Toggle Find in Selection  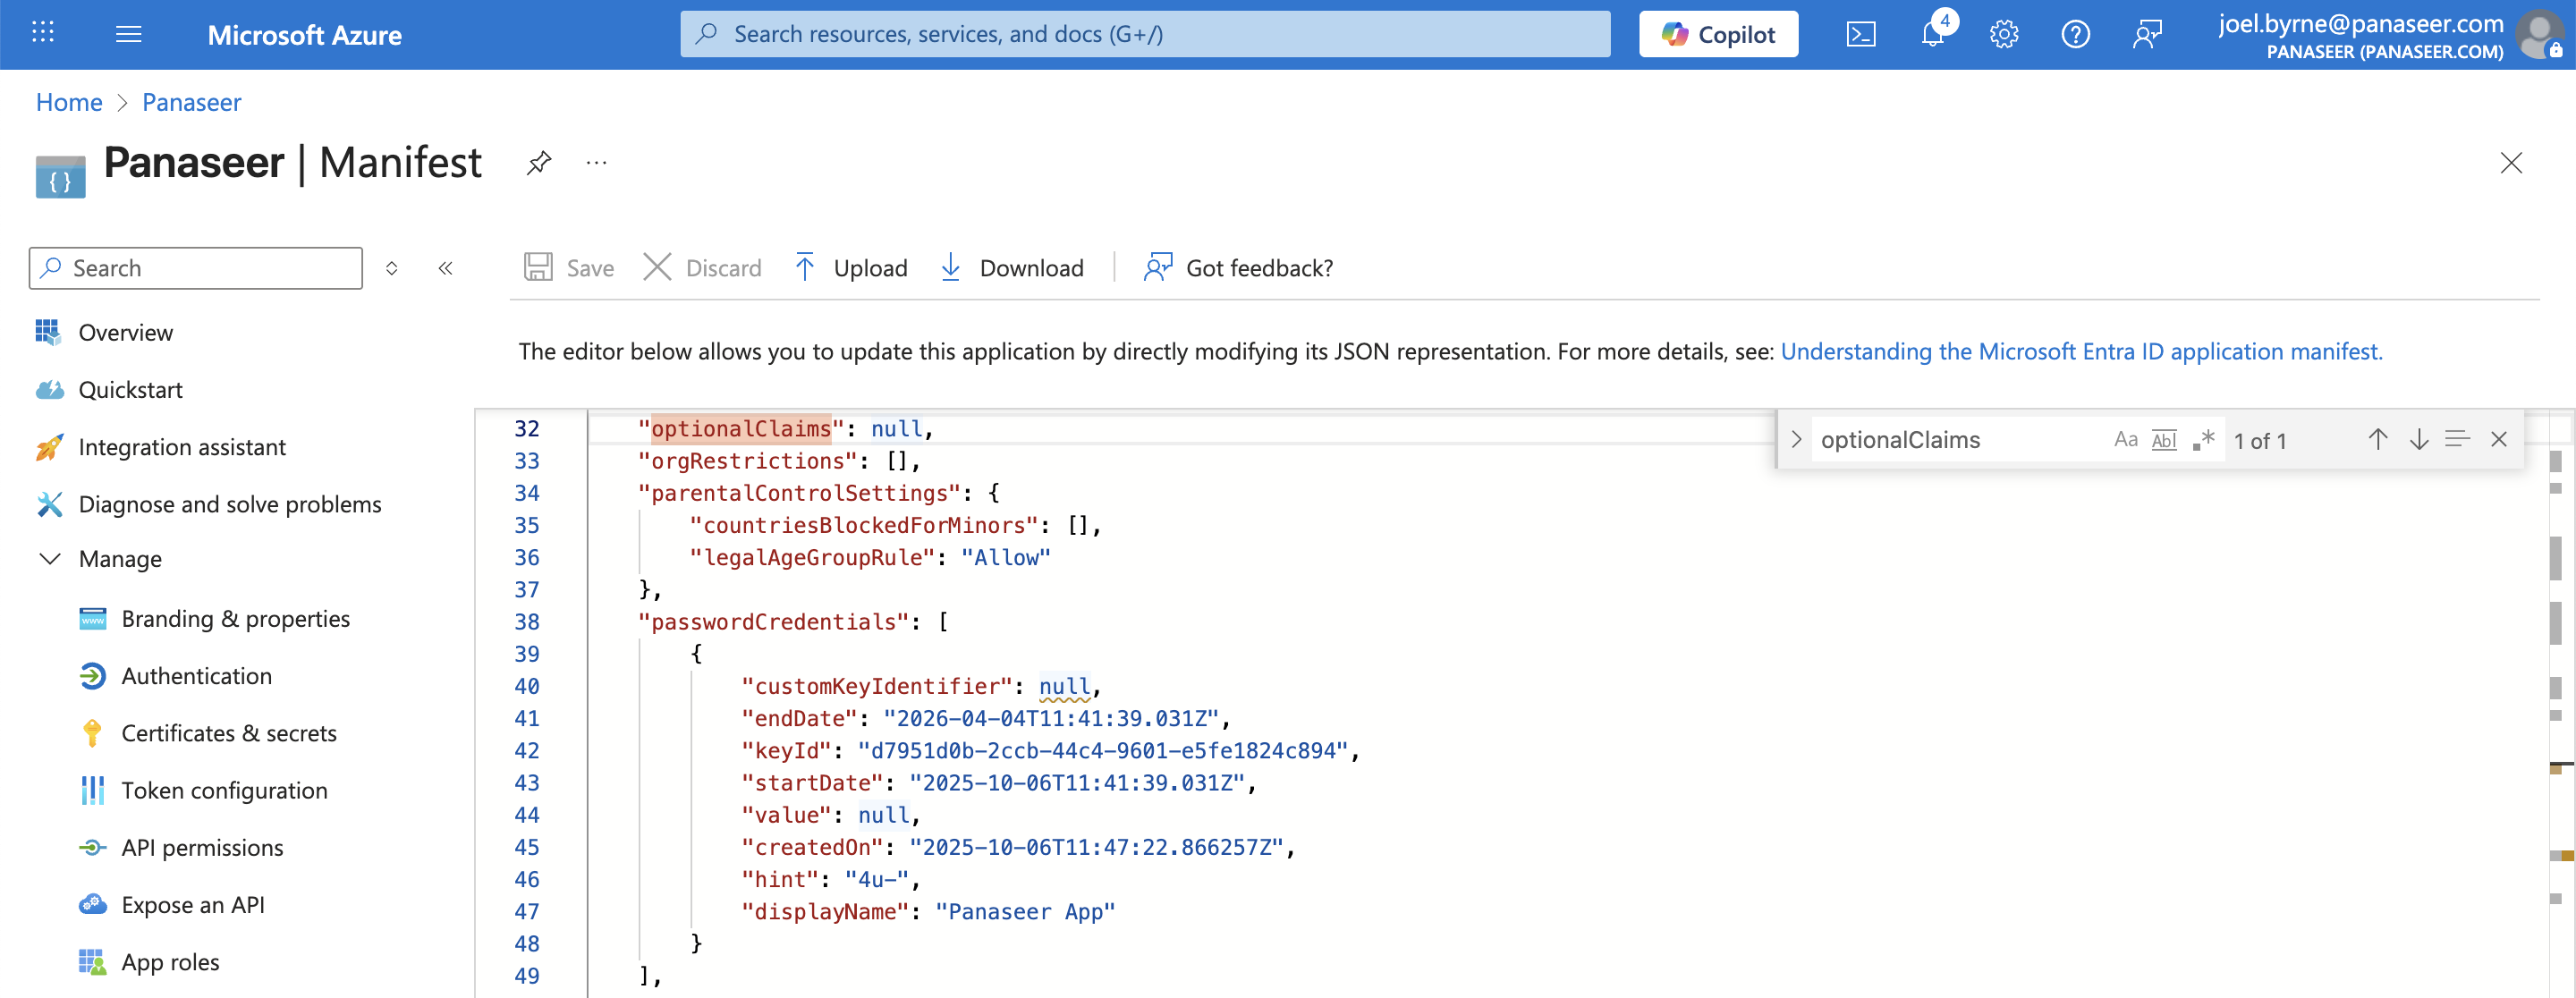[2457, 439]
